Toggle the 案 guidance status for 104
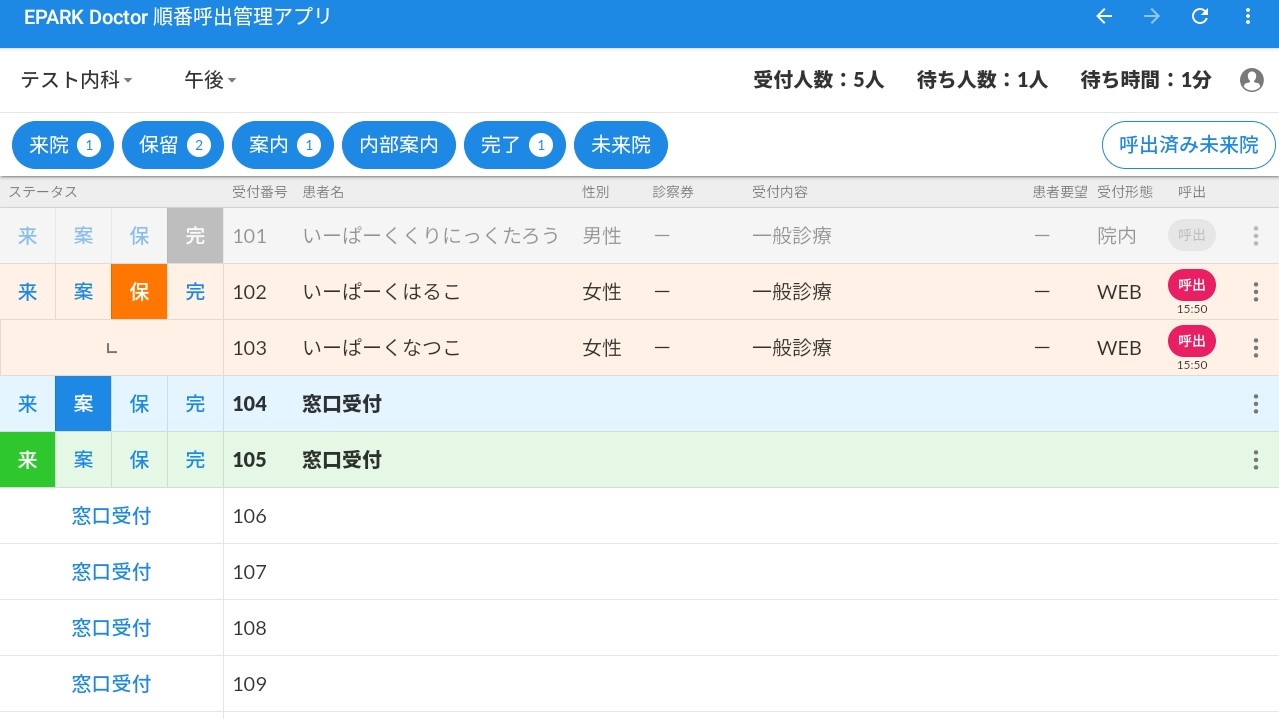Image resolution: width=1279 pixels, height=719 pixels. click(x=83, y=404)
